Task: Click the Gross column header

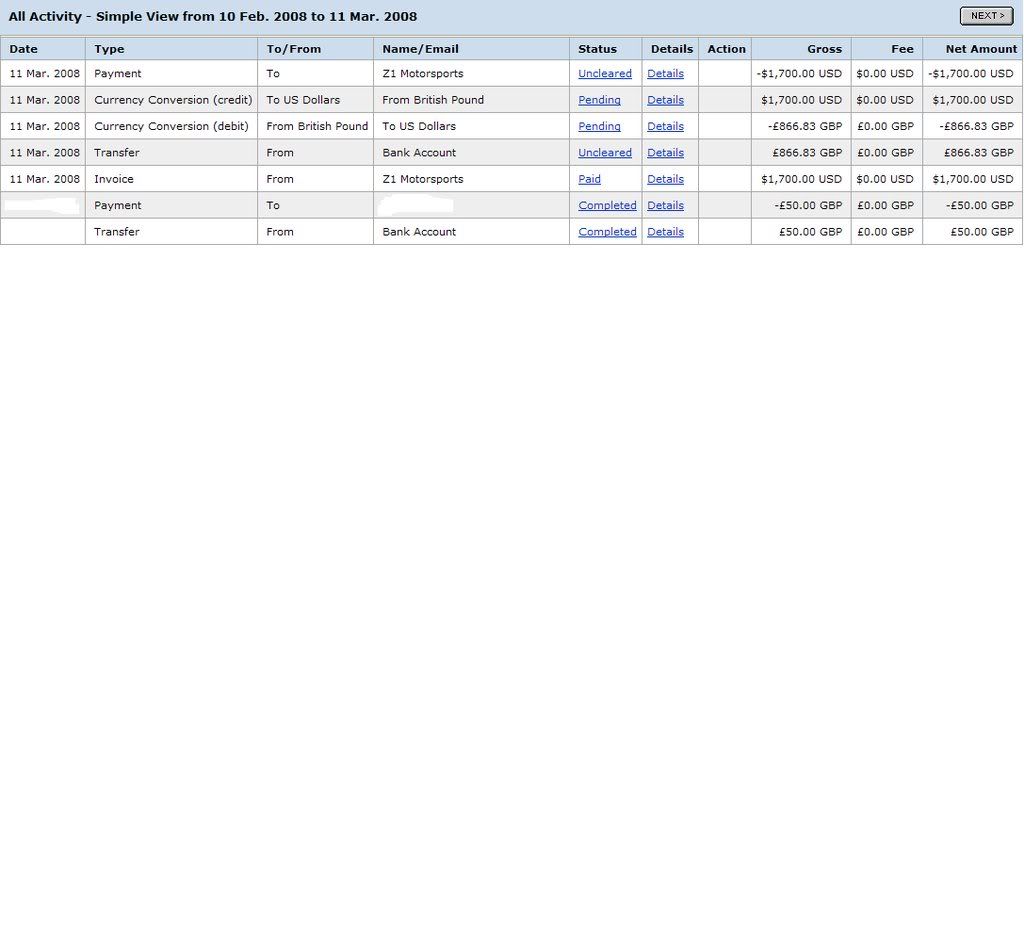Action: 824,49
